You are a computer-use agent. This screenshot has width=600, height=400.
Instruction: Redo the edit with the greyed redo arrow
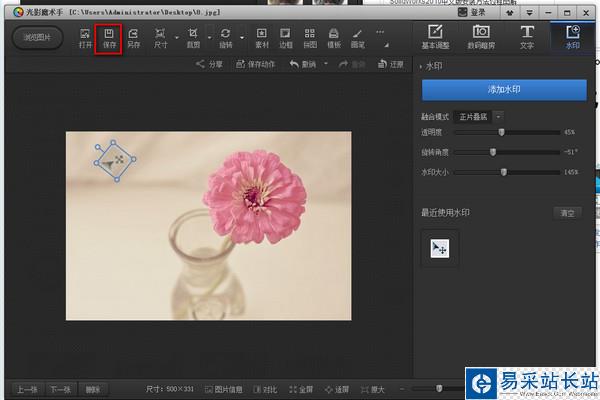click(x=352, y=64)
